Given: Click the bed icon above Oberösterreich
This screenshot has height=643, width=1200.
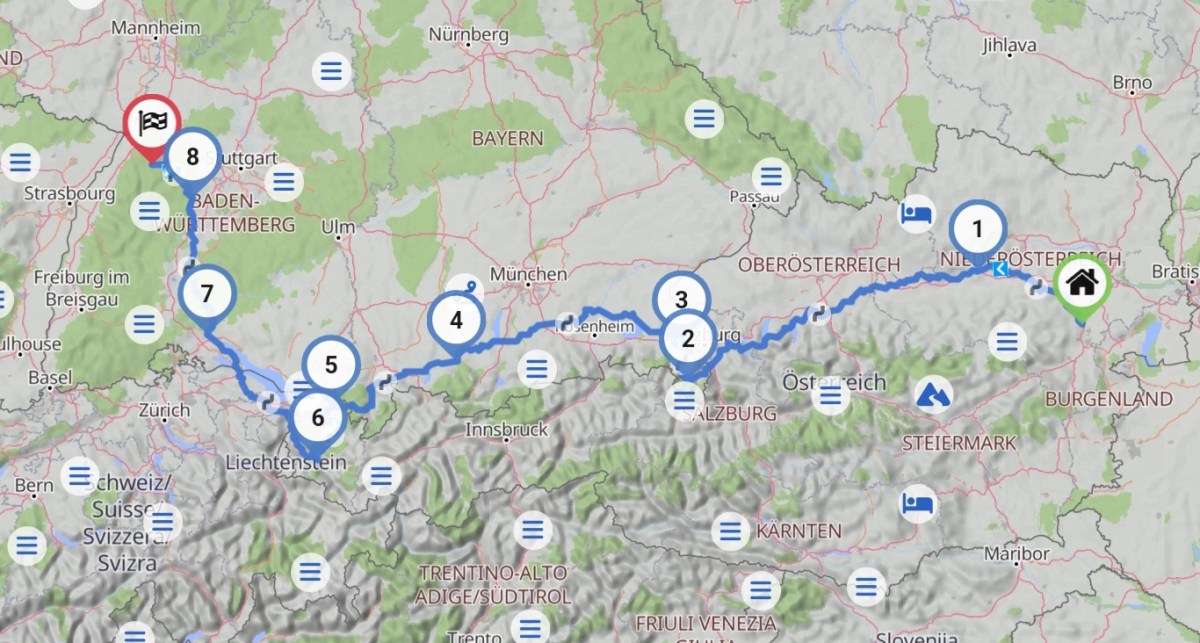Looking at the screenshot, I should (x=917, y=214).
